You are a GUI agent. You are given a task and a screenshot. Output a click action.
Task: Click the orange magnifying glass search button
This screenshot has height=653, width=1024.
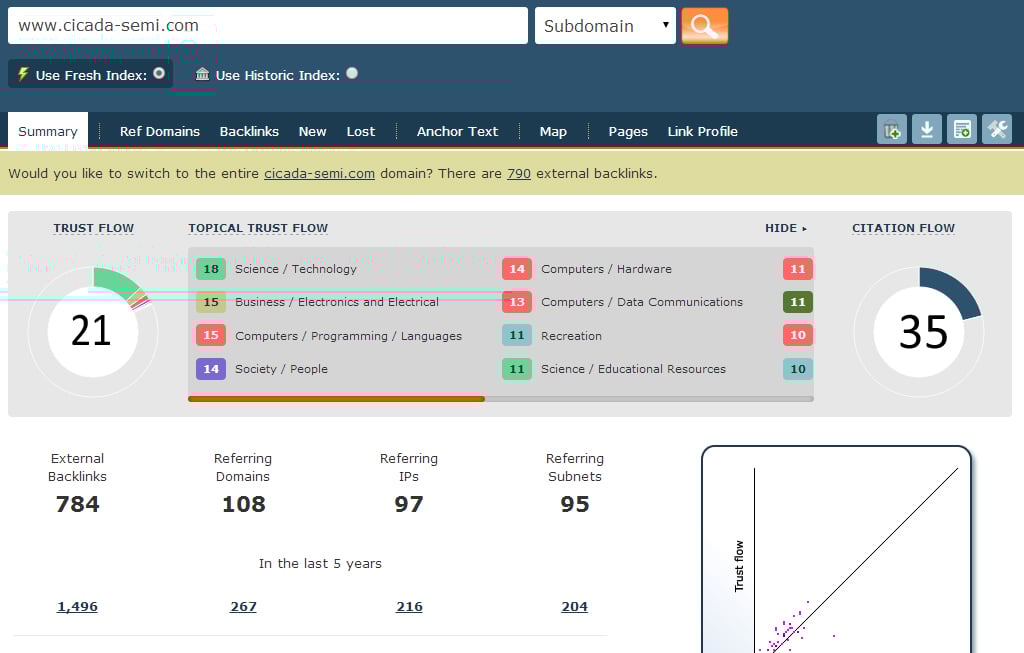coord(704,26)
